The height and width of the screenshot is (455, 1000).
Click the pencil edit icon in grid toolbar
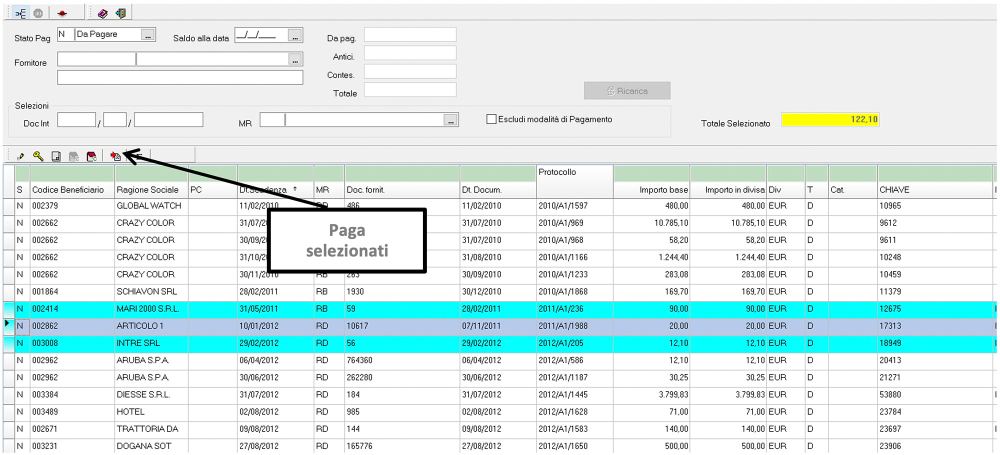point(22,156)
